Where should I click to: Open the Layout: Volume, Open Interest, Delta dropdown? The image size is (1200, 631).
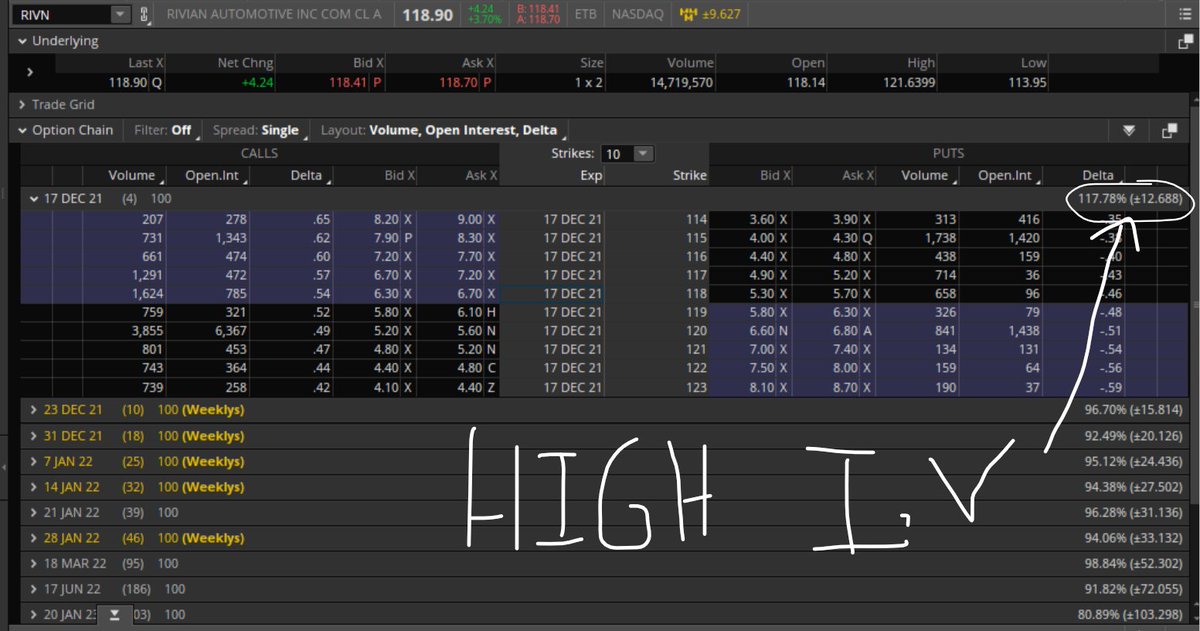point(441,130)
